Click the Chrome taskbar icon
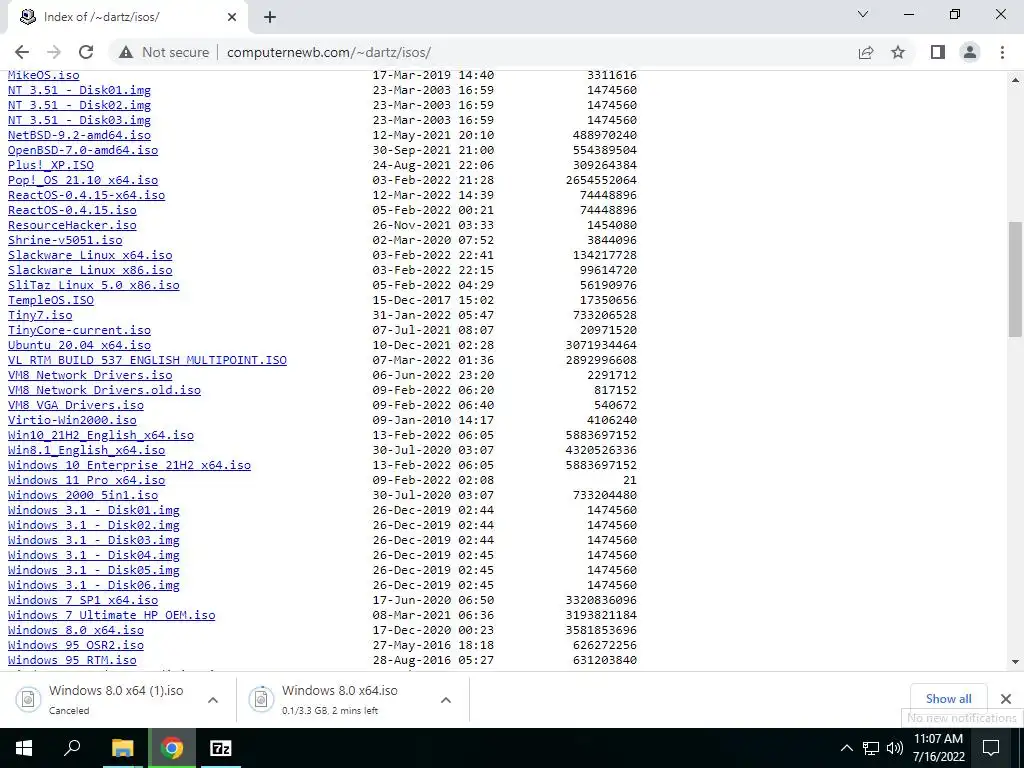This screenshot has height=768, width=1024. pos(172,748)
